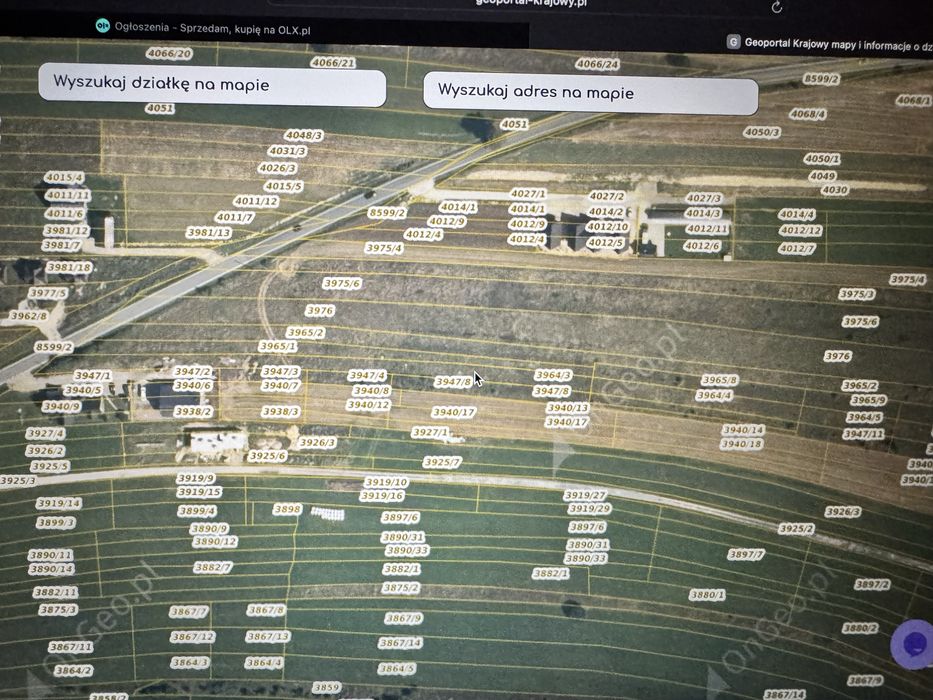This screenshot has width=933, height=700.
Task: Select parcel label 4030
Action: point(835,190)
